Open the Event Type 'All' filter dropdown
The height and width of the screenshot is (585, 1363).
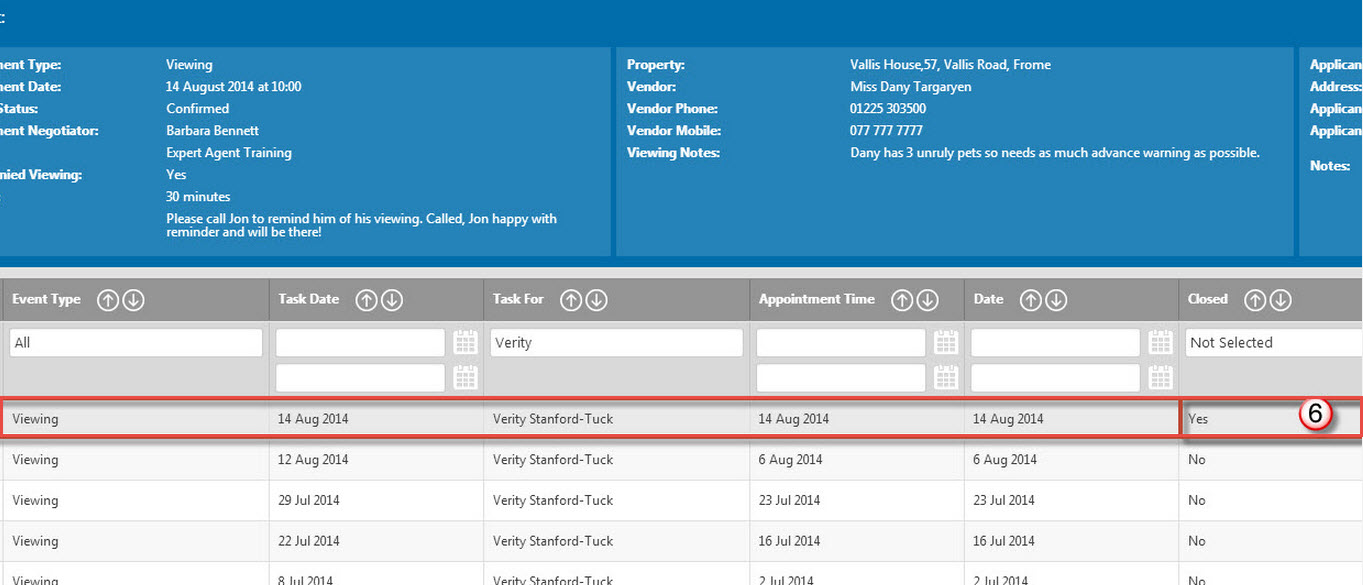pos(135,342)
